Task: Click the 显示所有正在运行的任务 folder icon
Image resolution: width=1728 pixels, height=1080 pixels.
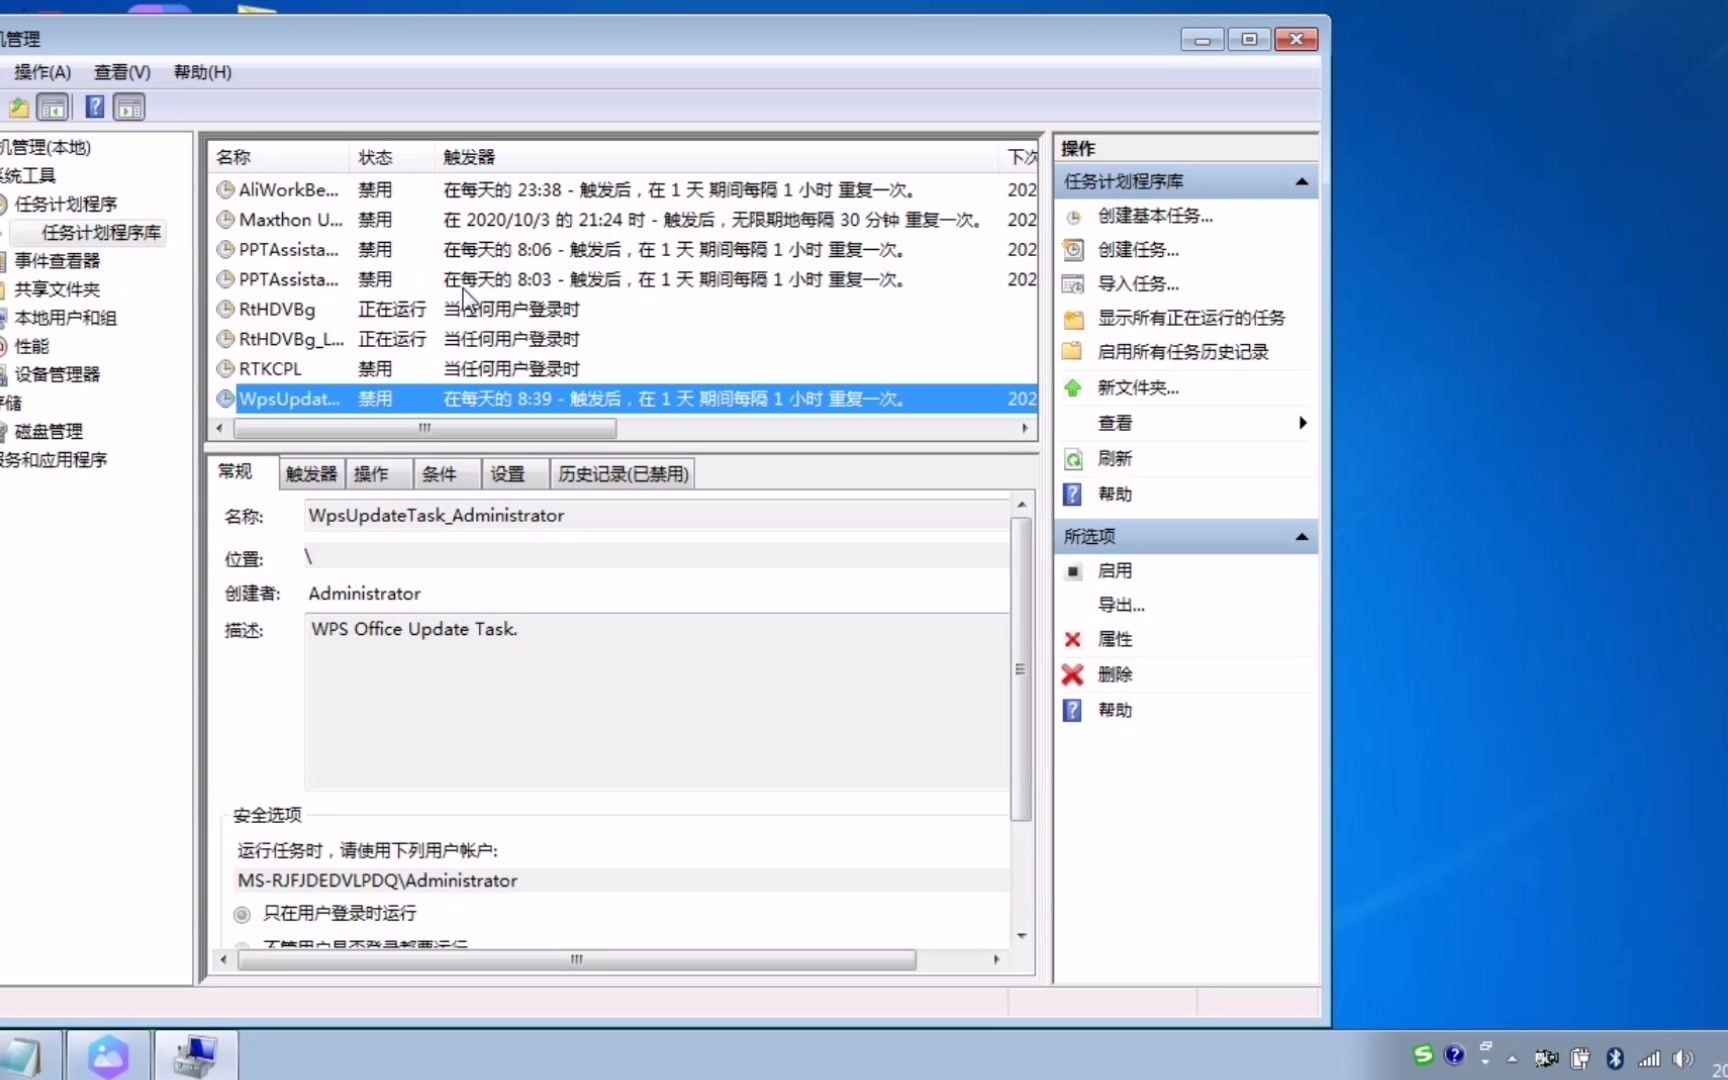Action: (x=1073, y=319)
